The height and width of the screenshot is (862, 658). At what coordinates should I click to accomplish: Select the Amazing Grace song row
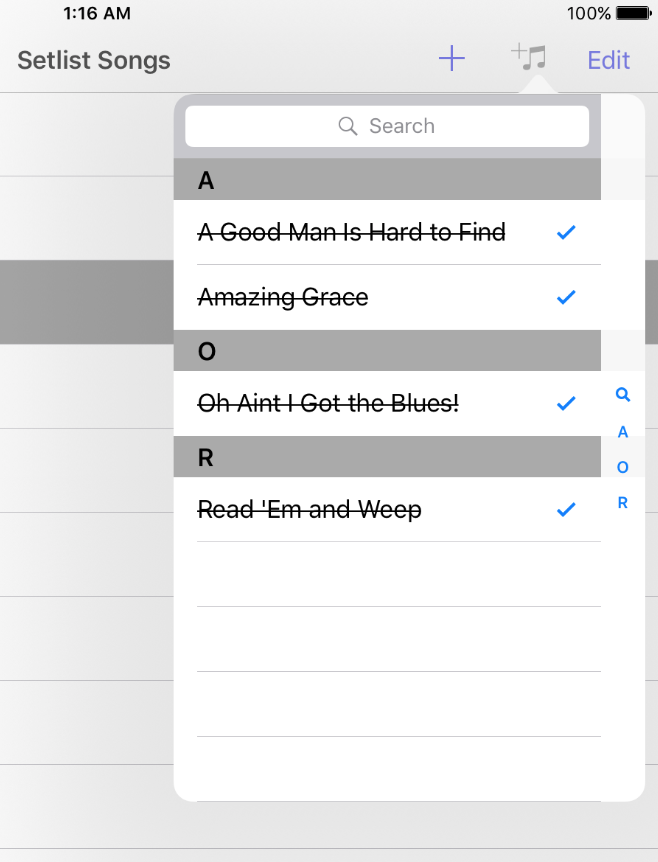pyautogui.click(x=283, y=298)
